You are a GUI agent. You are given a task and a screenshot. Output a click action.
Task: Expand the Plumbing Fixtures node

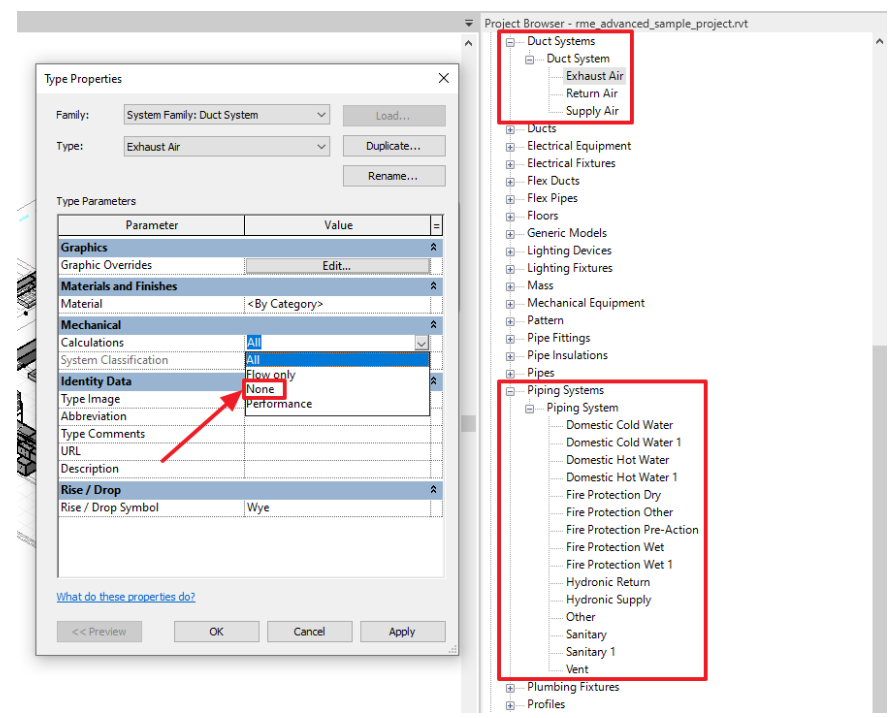pyautogui.click(x=510, y=688)
